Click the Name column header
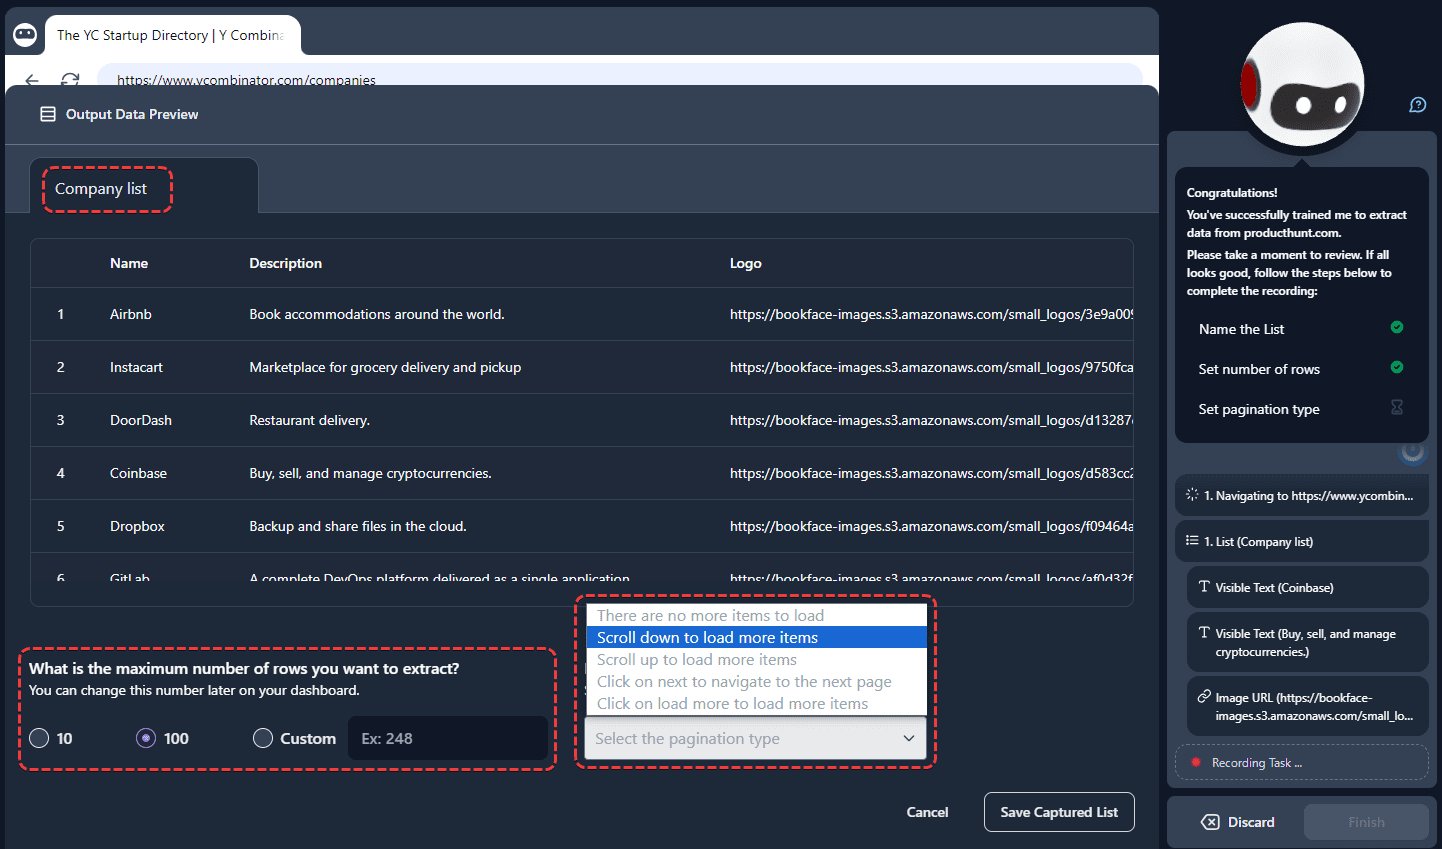The height and width of the screenshot is (849, 1442). pos(129,263)
